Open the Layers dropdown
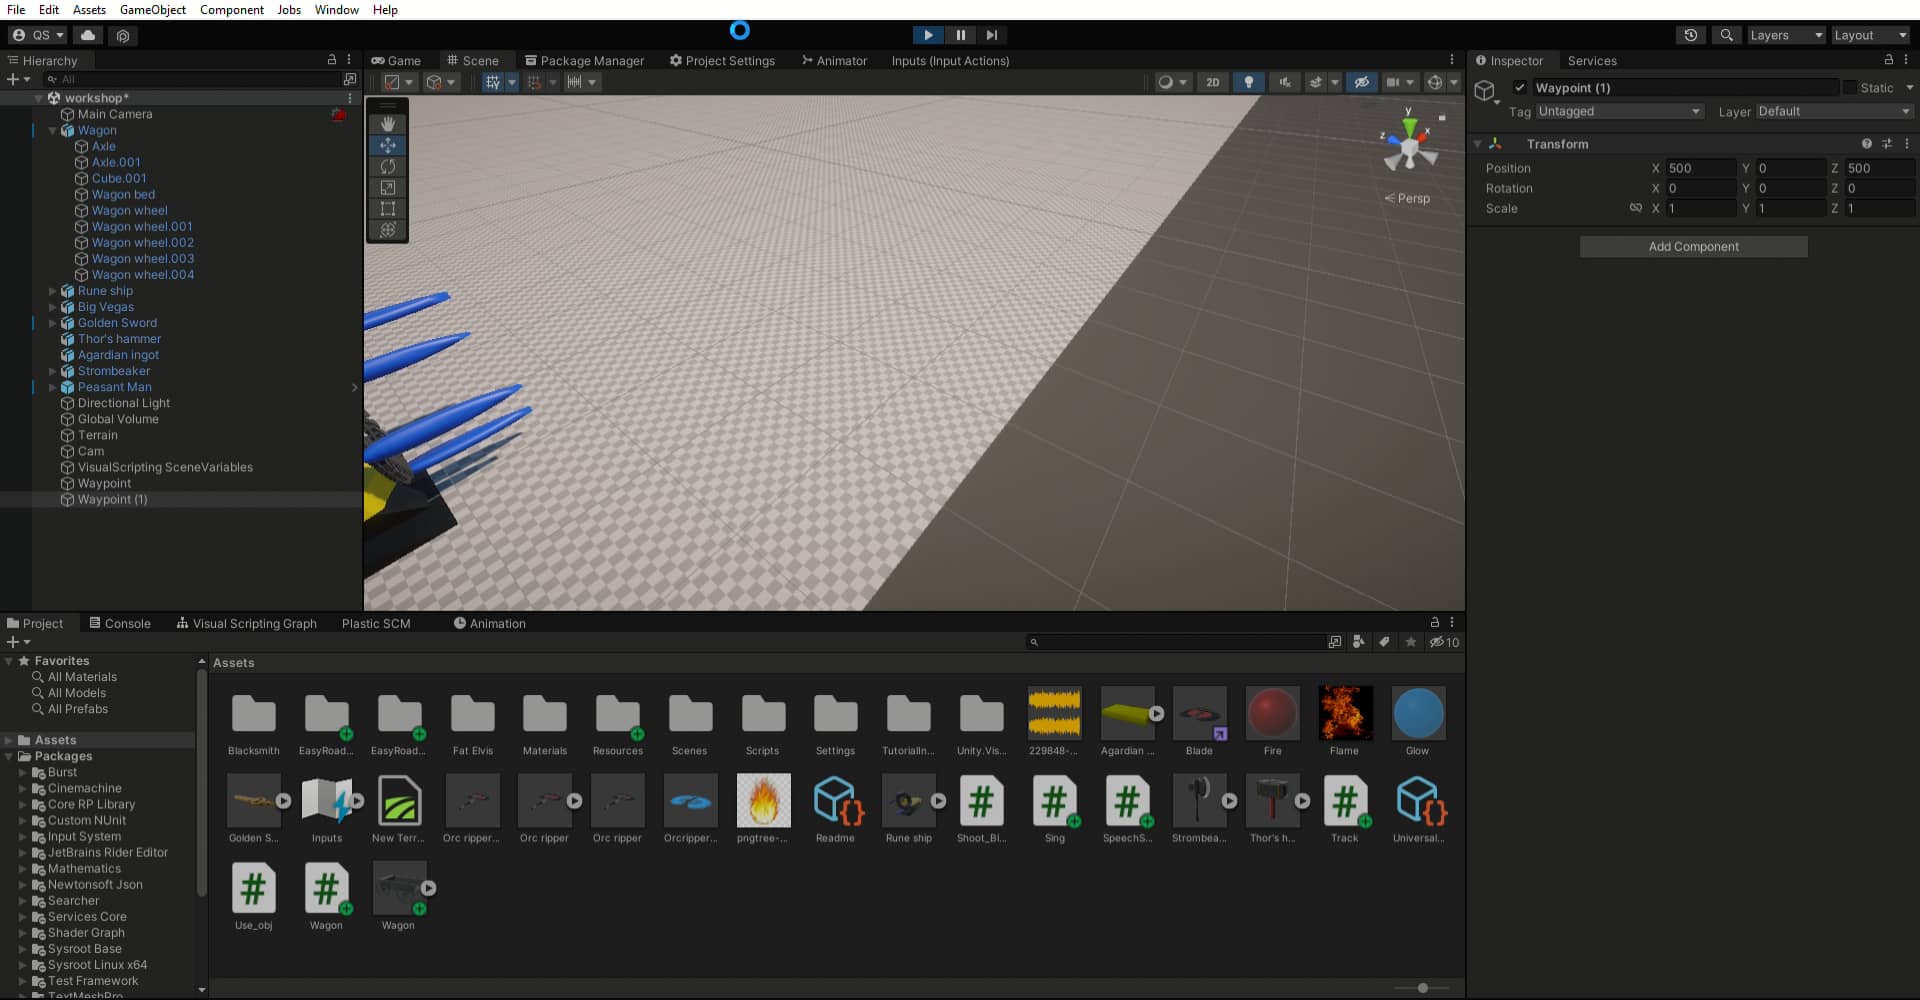 pos(1786,35)
